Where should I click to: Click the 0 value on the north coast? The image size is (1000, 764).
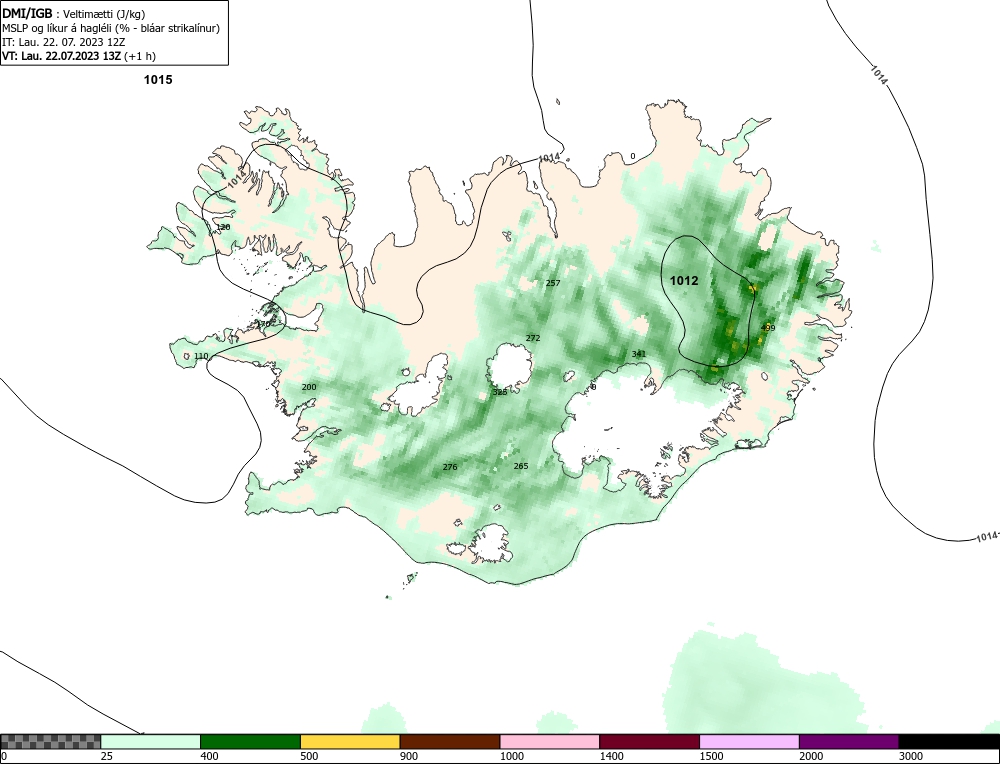[x=633, y=156]
